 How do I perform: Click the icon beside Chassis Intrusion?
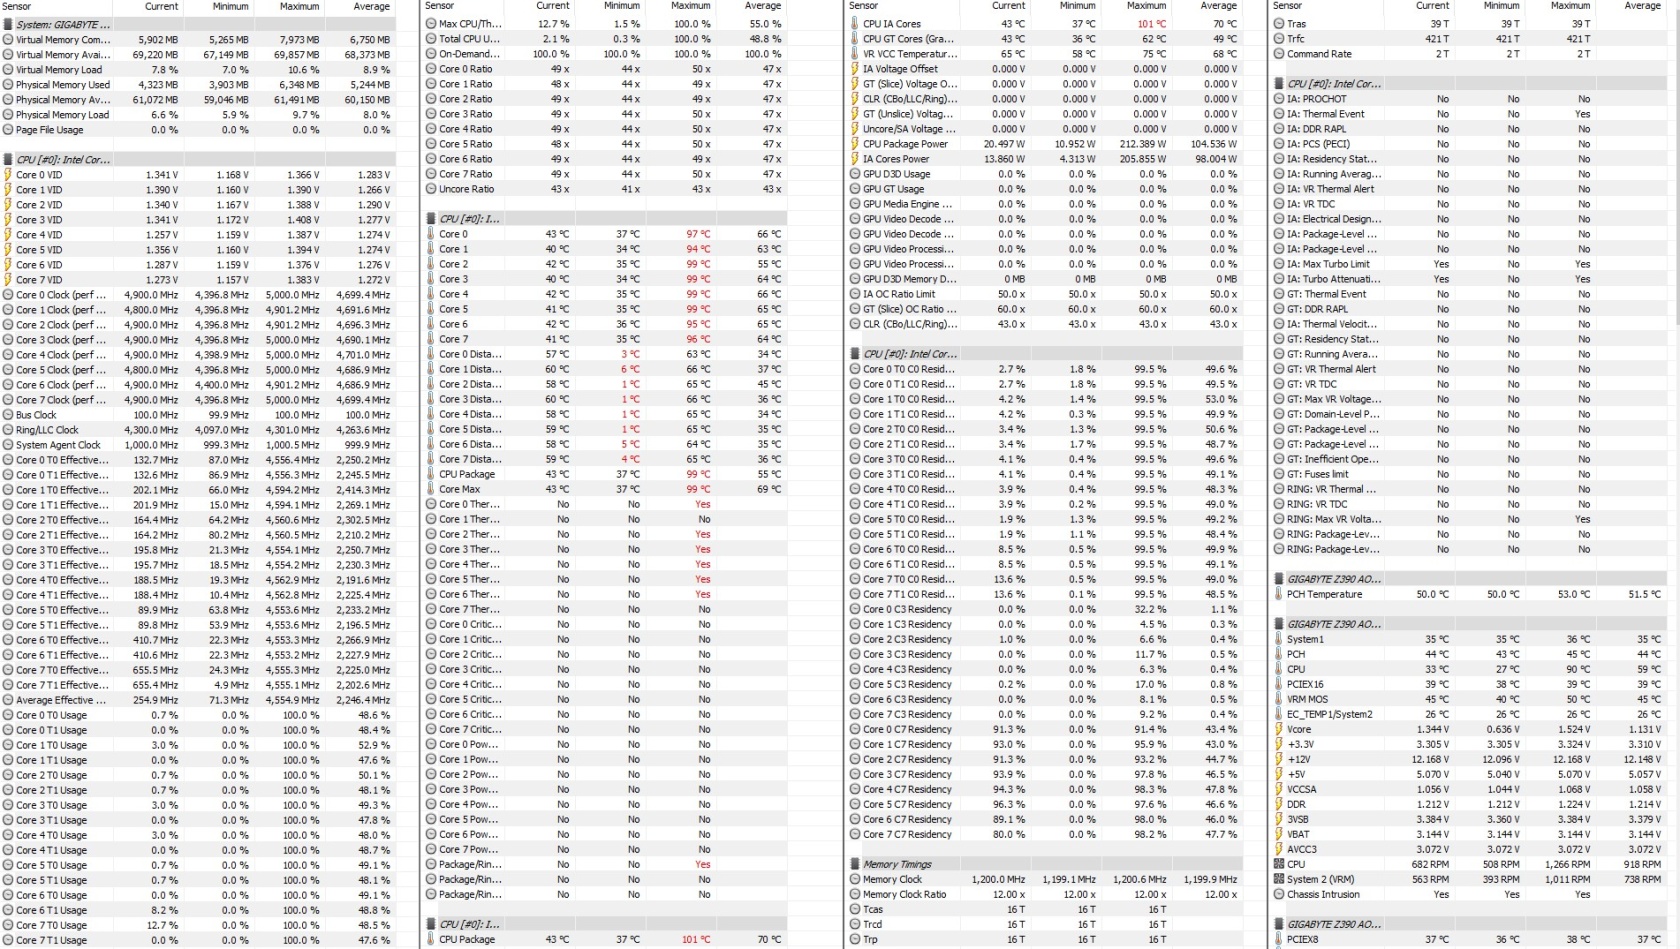pyautogui.click(x=1279, y=894)
